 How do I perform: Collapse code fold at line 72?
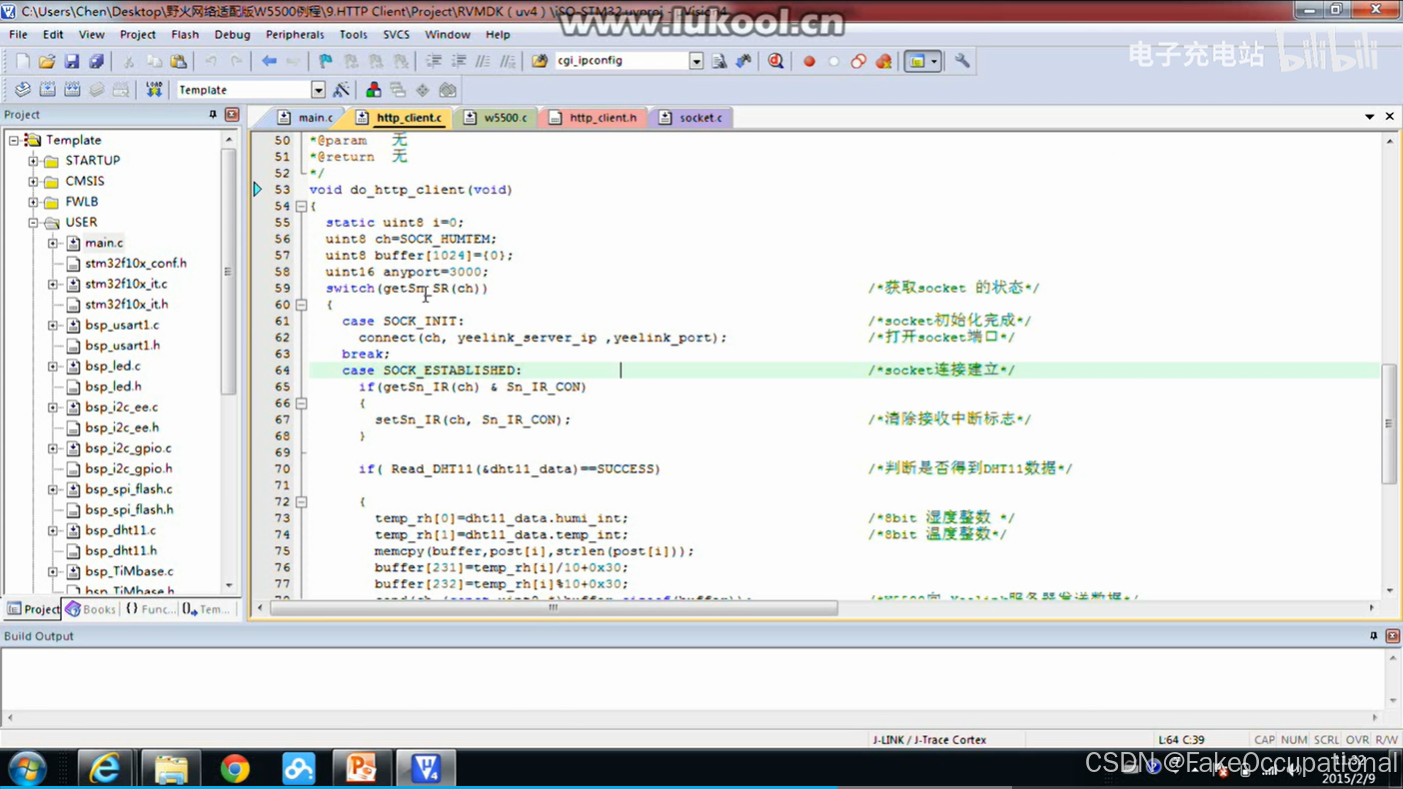(301, 502)
